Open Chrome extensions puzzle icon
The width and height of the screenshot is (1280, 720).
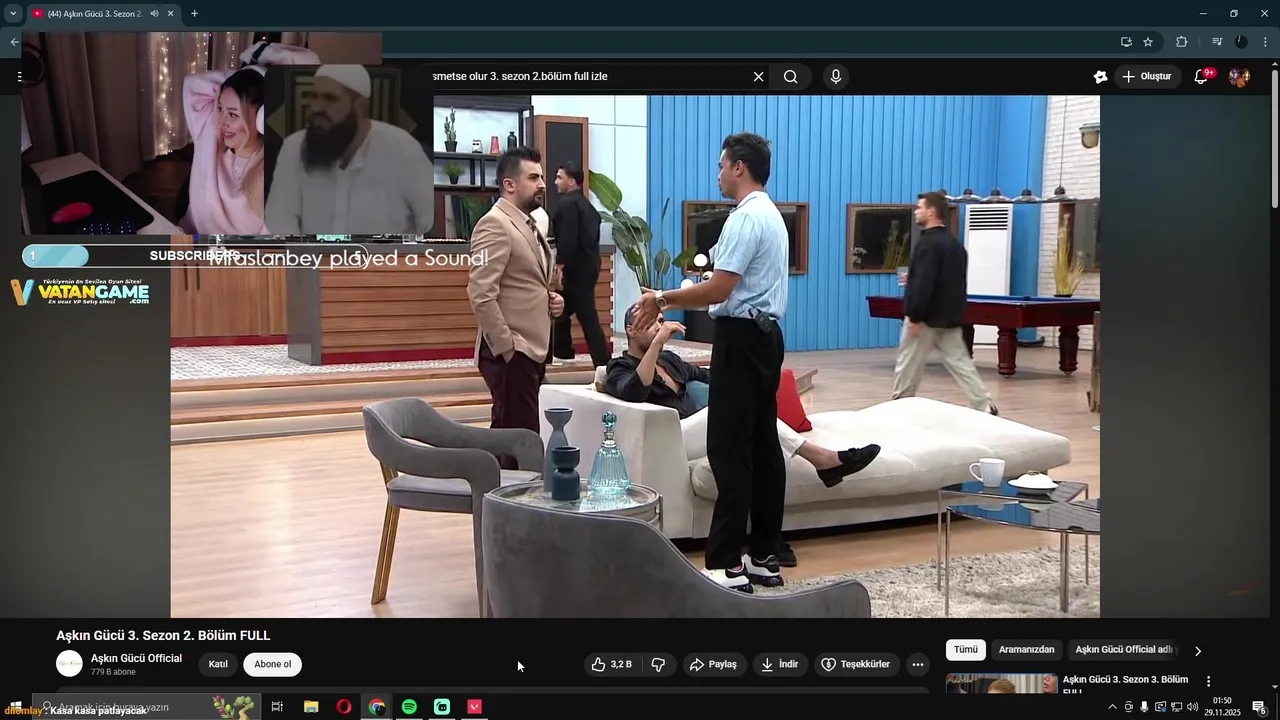tap(1182, 42)
